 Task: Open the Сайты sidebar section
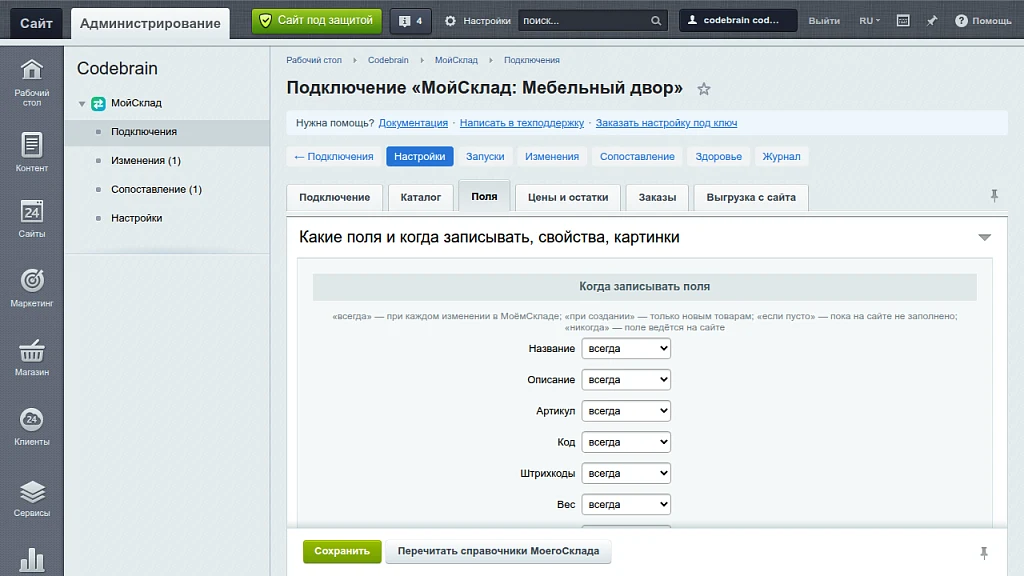point(31,218)
